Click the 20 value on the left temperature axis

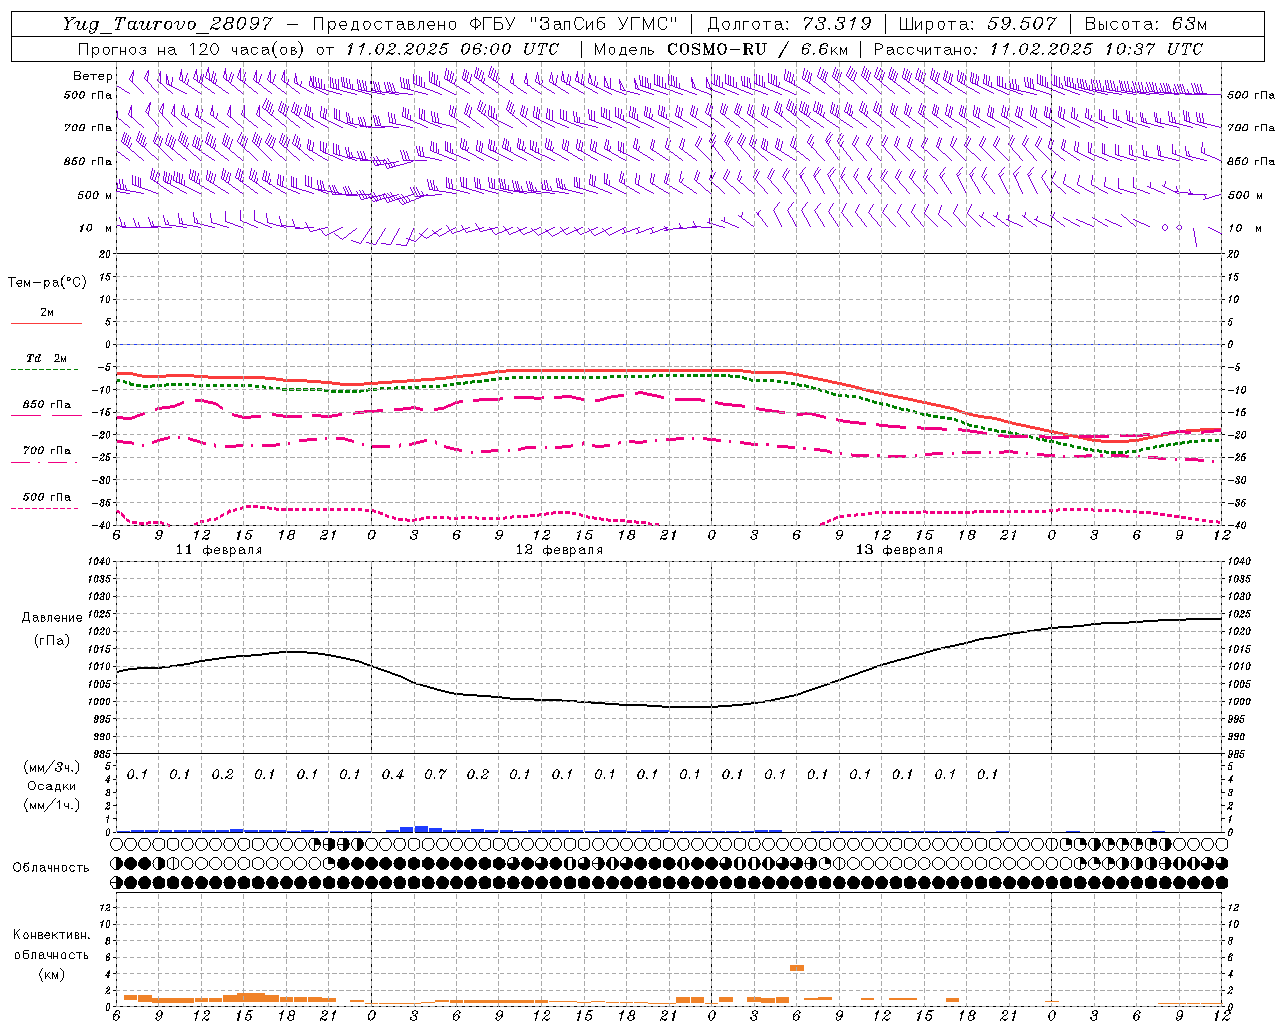click(107, 254)
